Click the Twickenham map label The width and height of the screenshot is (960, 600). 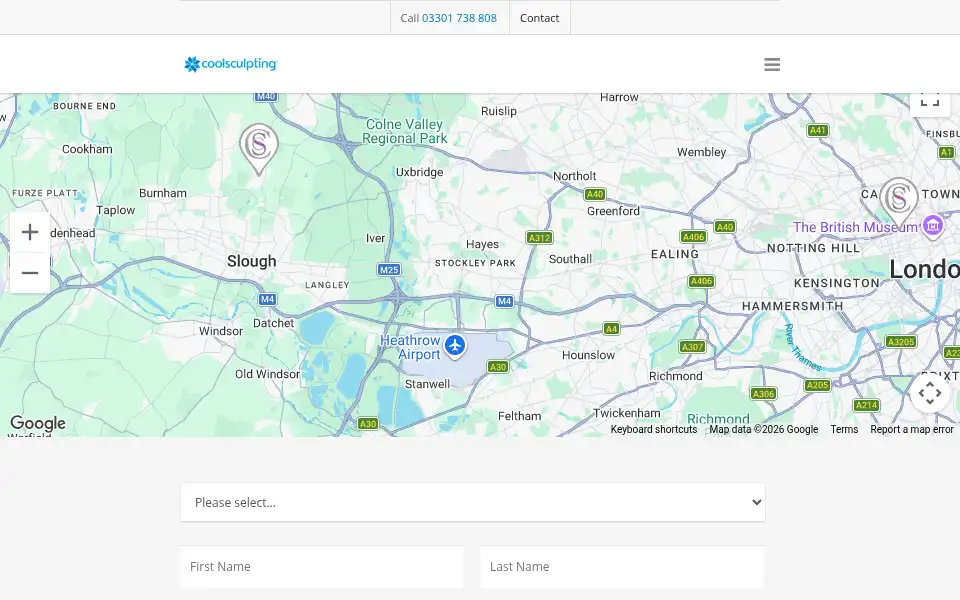point(627,413)
